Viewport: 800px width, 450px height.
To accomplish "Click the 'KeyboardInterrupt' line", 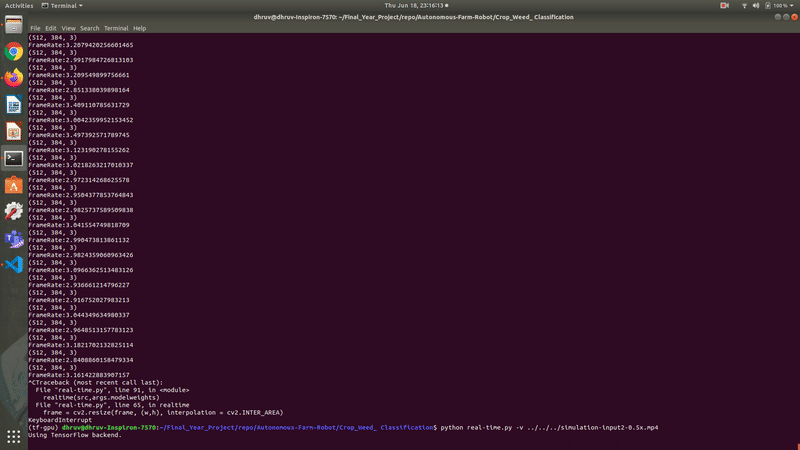I will coord(60,420).
